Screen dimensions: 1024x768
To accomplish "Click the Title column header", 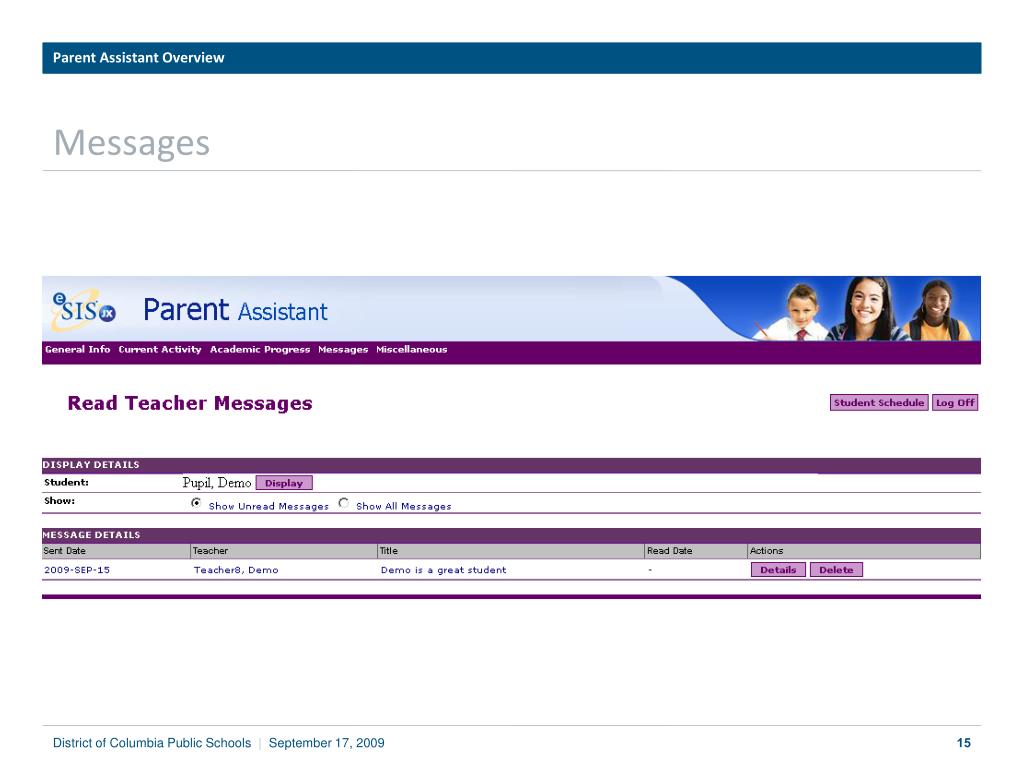I will click(x=511, y=551).
